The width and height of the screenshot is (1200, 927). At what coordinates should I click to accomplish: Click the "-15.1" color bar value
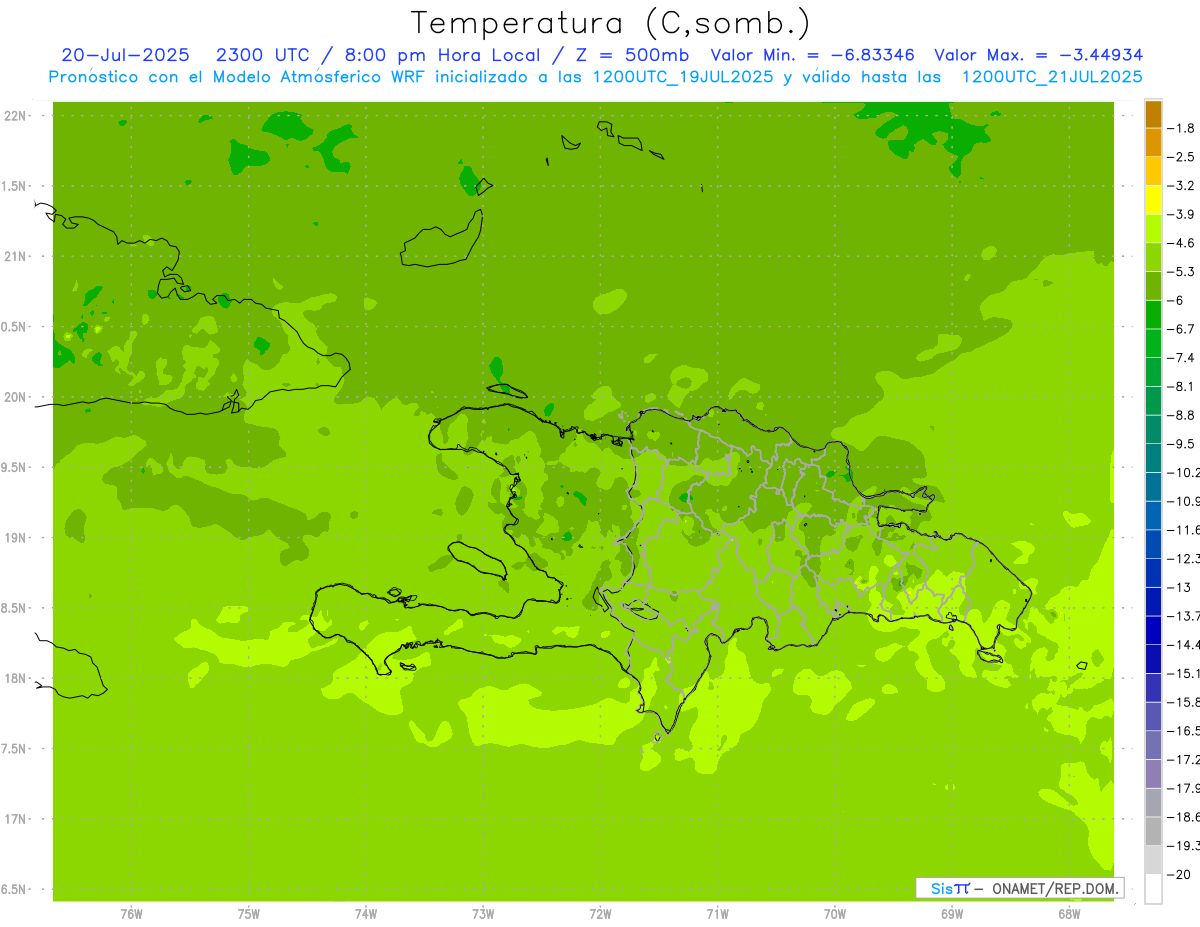1184,673
